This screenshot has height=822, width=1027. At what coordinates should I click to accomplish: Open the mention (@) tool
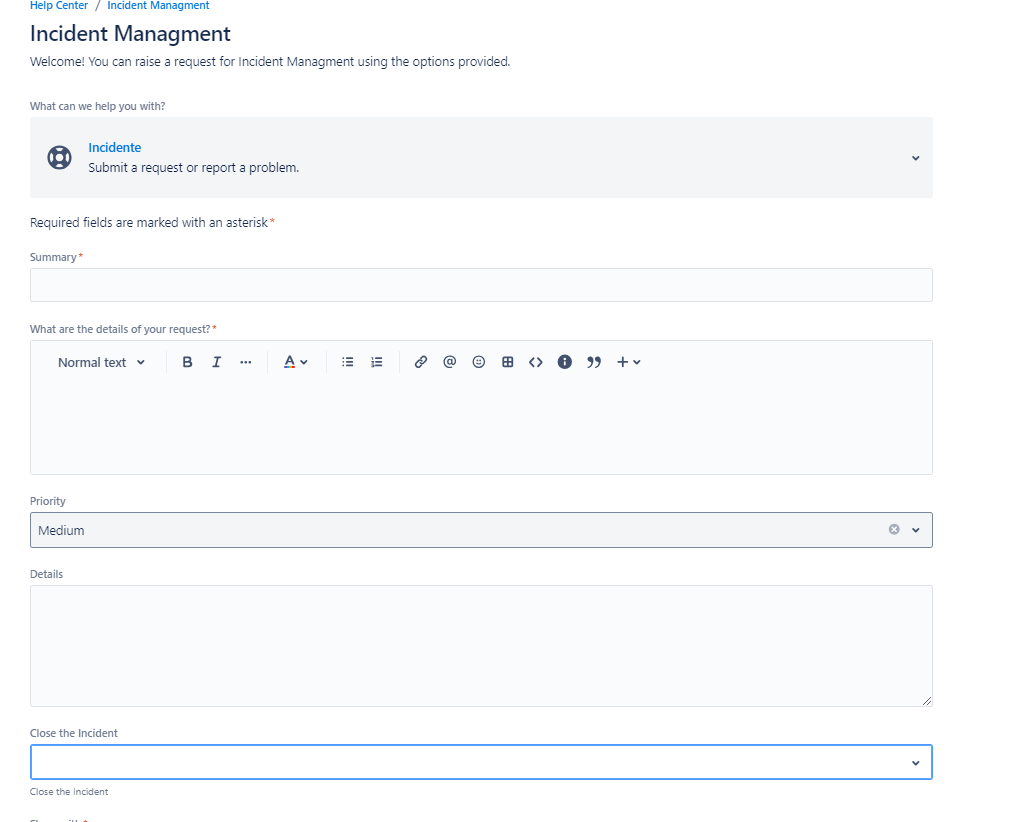click(x=449, y=361)
